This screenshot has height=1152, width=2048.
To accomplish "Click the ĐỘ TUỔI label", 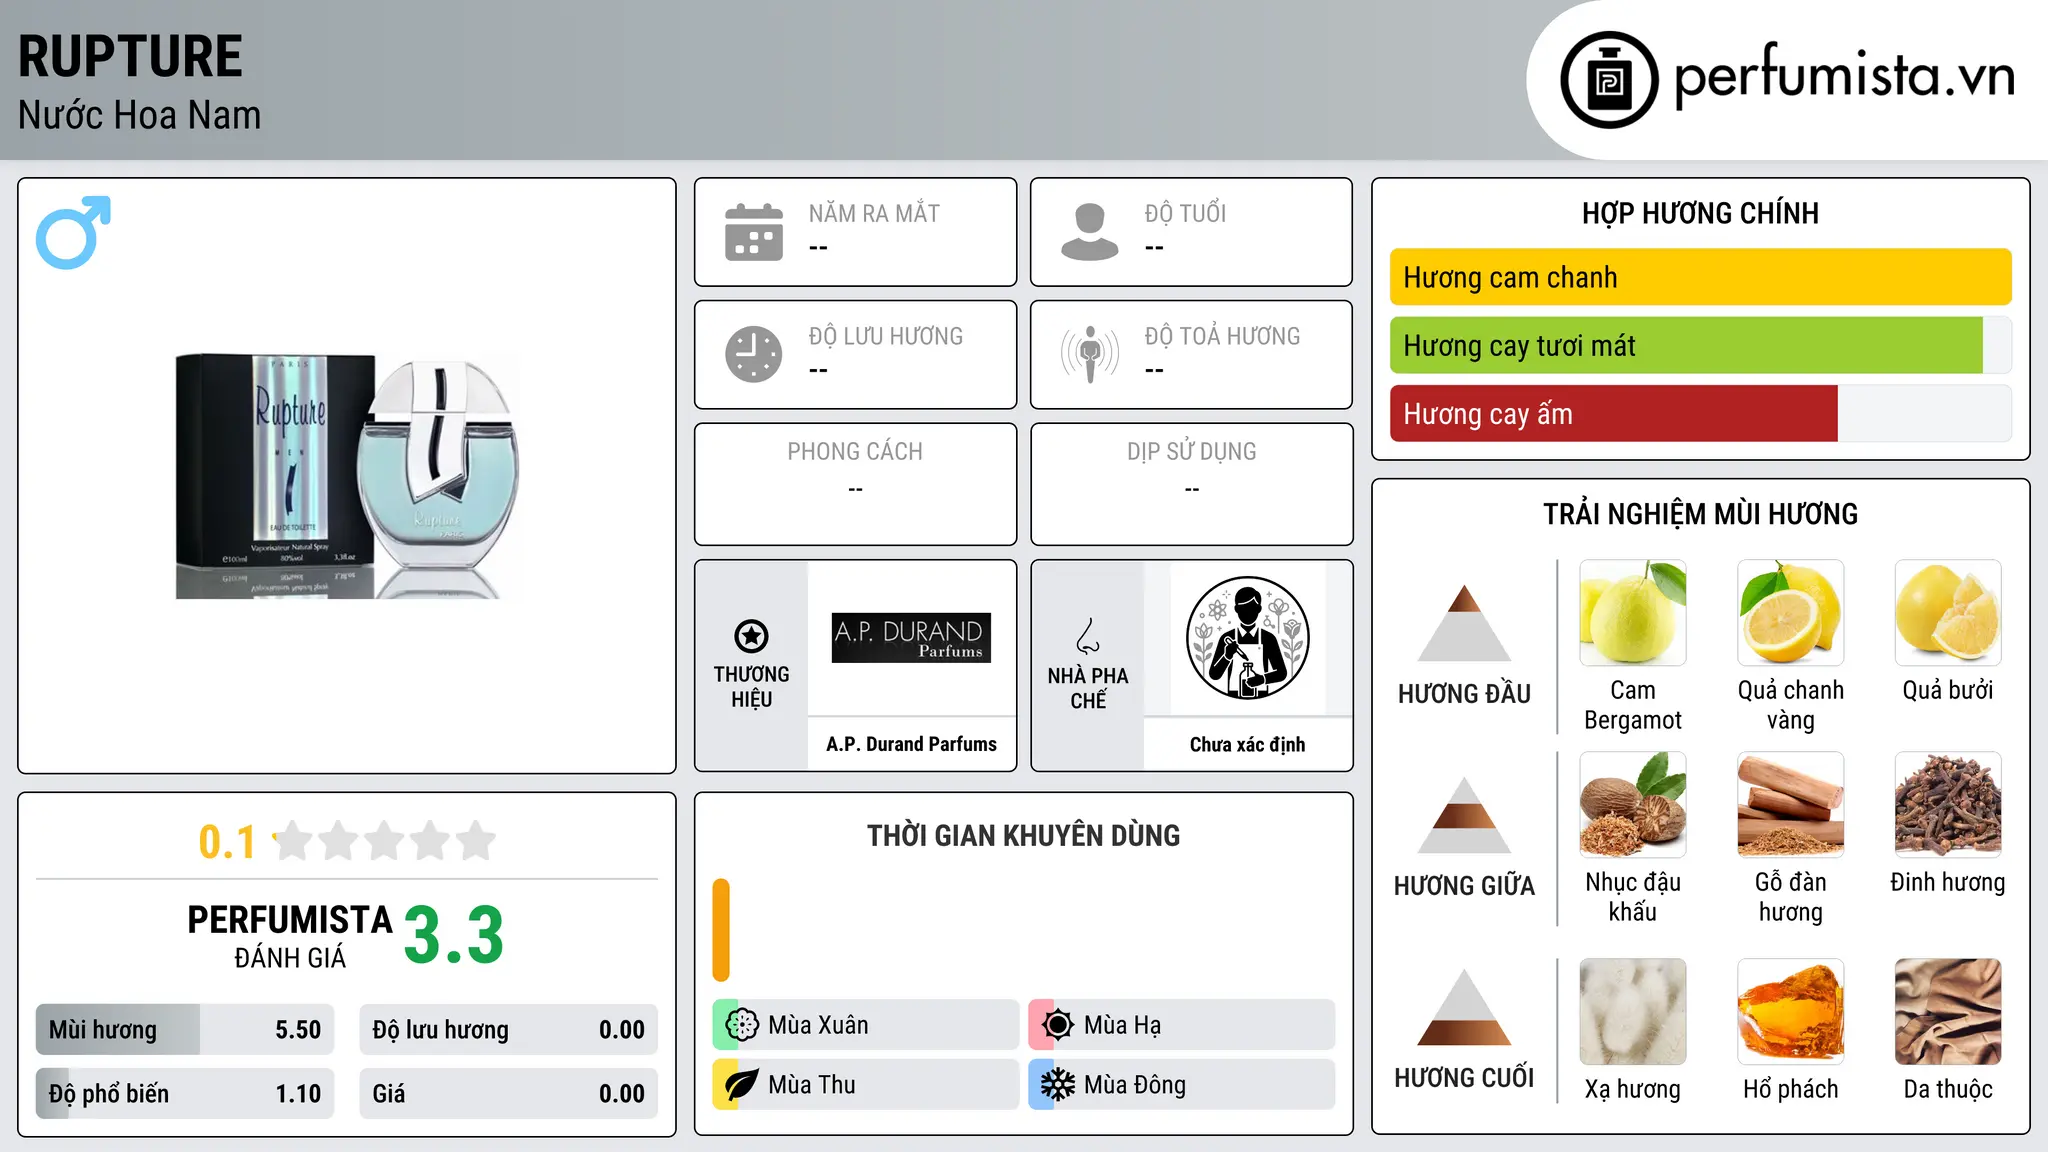I will (1185, 213).
